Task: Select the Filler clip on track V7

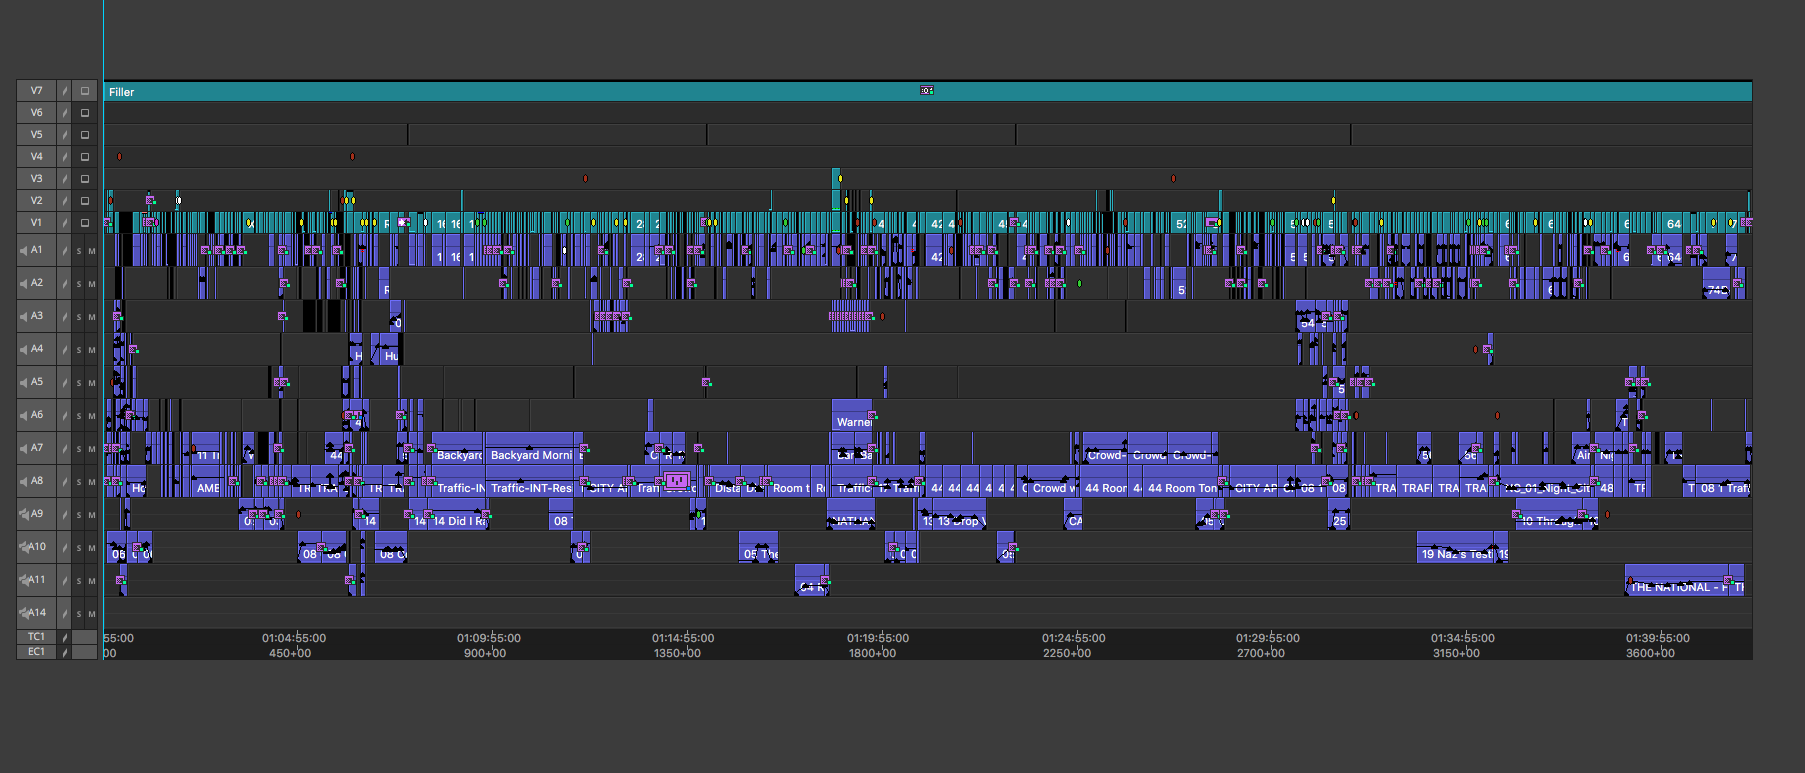Action: click(927, 91)
